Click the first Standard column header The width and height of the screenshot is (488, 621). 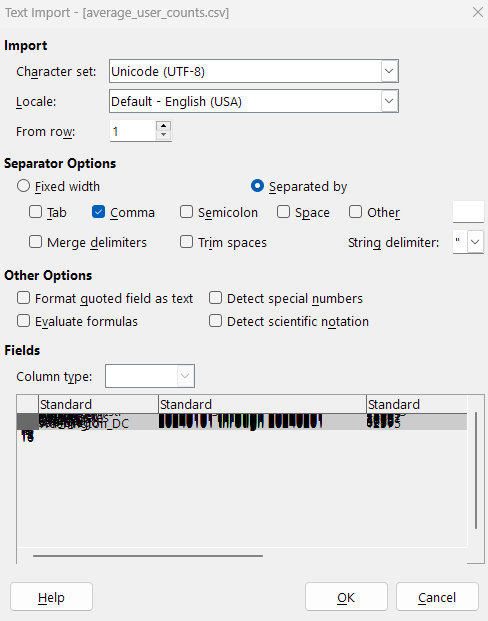point(98,404)
